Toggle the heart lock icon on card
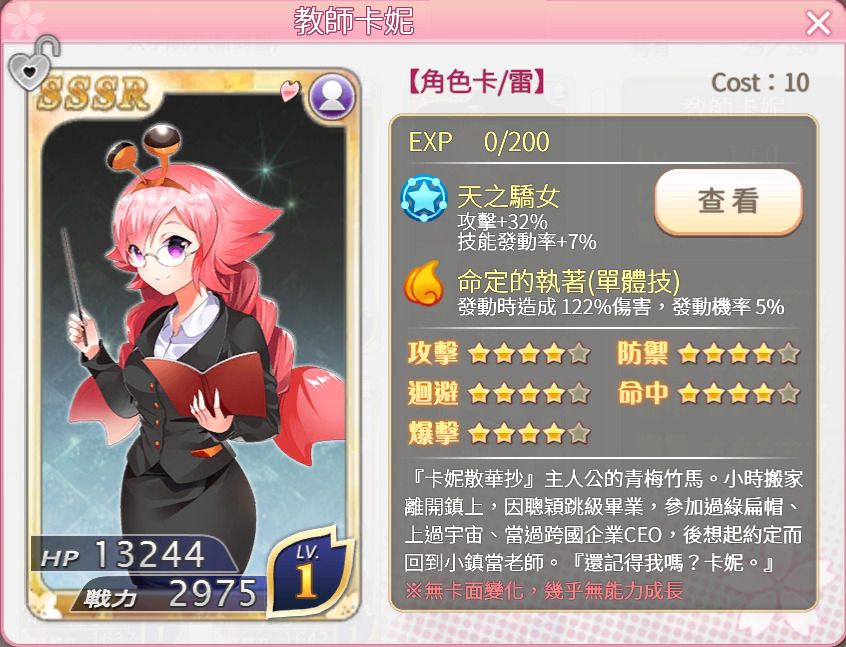 [x=32, y=64]
